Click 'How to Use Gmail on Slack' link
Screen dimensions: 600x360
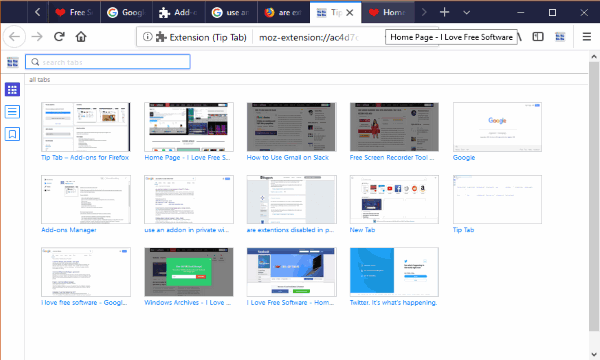[288, 157]
